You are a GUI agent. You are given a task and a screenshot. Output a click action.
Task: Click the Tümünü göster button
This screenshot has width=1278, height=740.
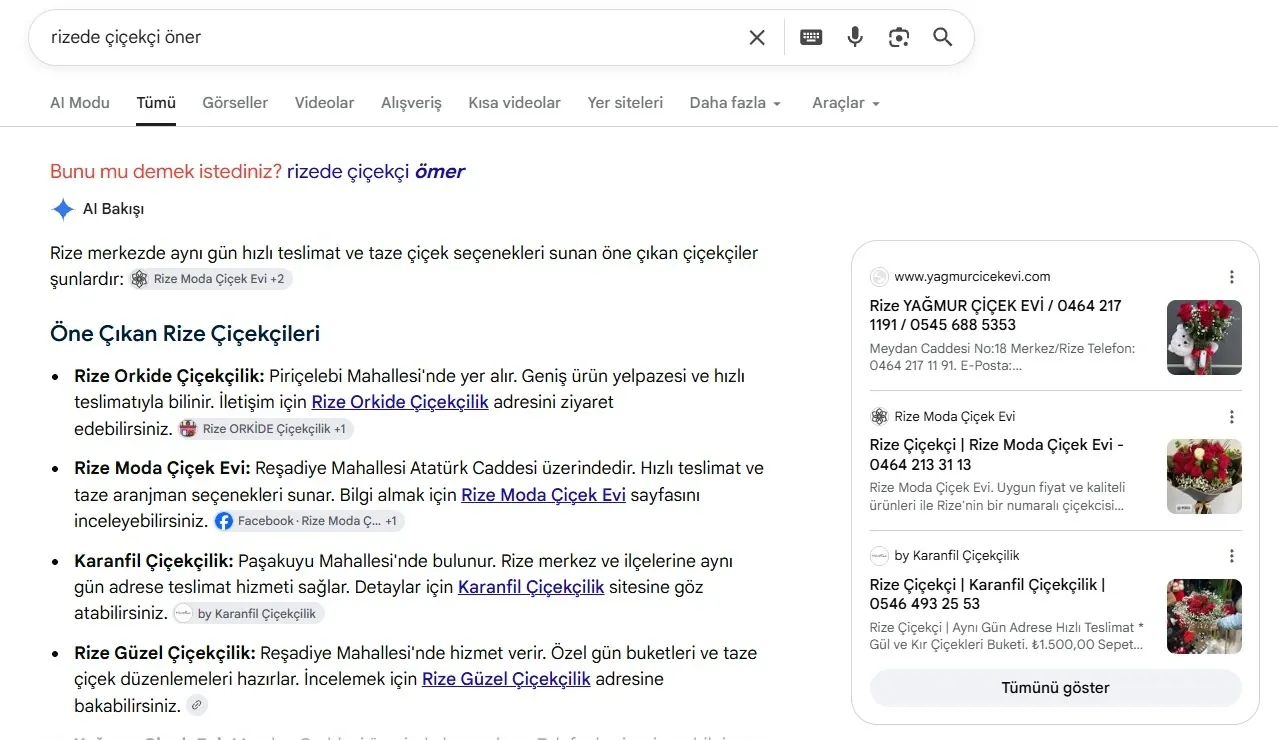[x=1056, y=688]
